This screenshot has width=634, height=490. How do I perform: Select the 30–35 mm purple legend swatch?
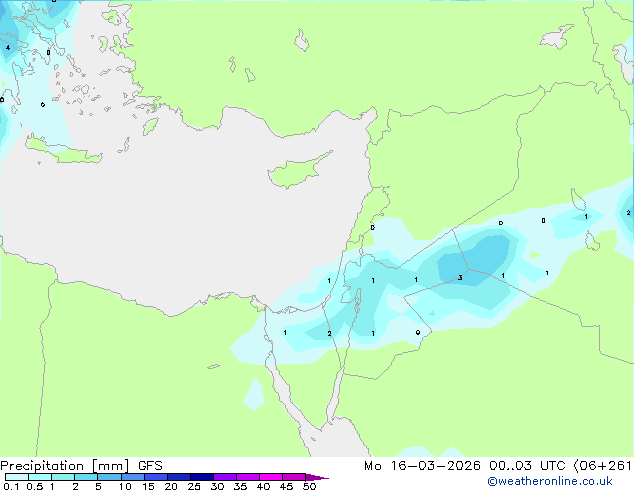pyautogui.click(x=225, y=477)
